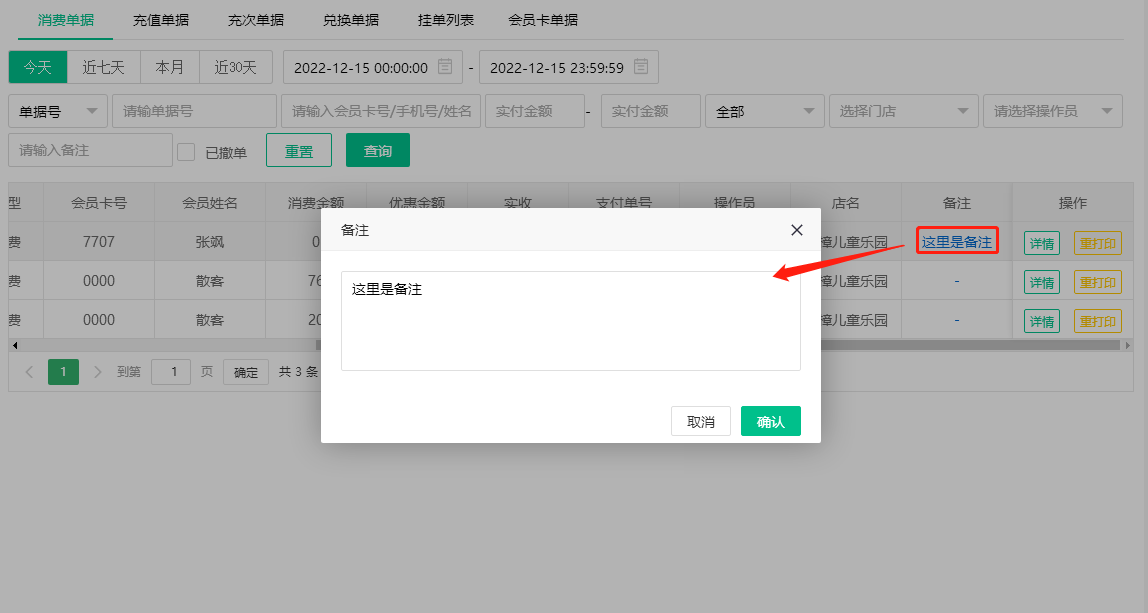Click 重打印 for 张飒's row
Viewport: 1148px width, 613px height.
point(1097,243)
